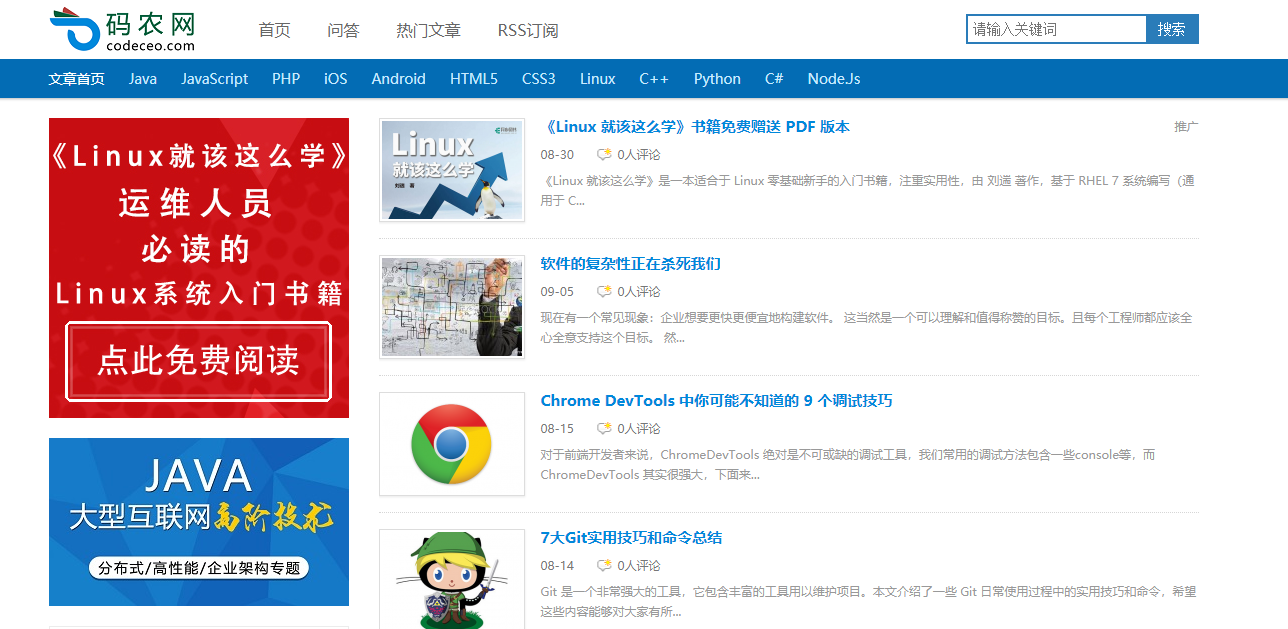This screenshot has width=1288, height=629.
Task: Select iOS category
Action: tap(336, 79)
